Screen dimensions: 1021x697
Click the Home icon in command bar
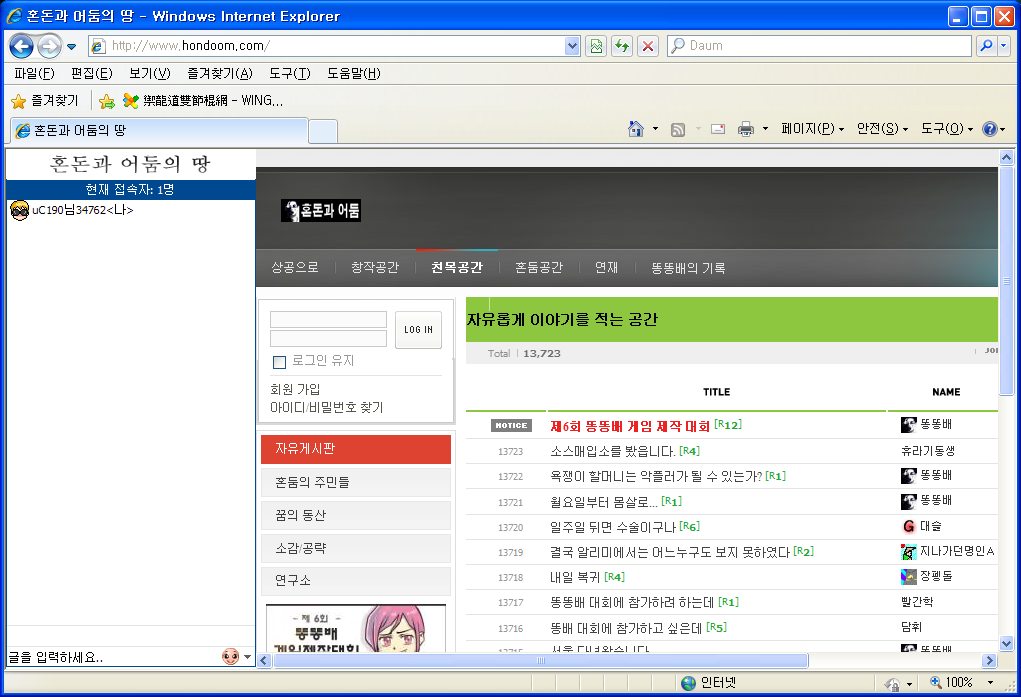(636, 129)
